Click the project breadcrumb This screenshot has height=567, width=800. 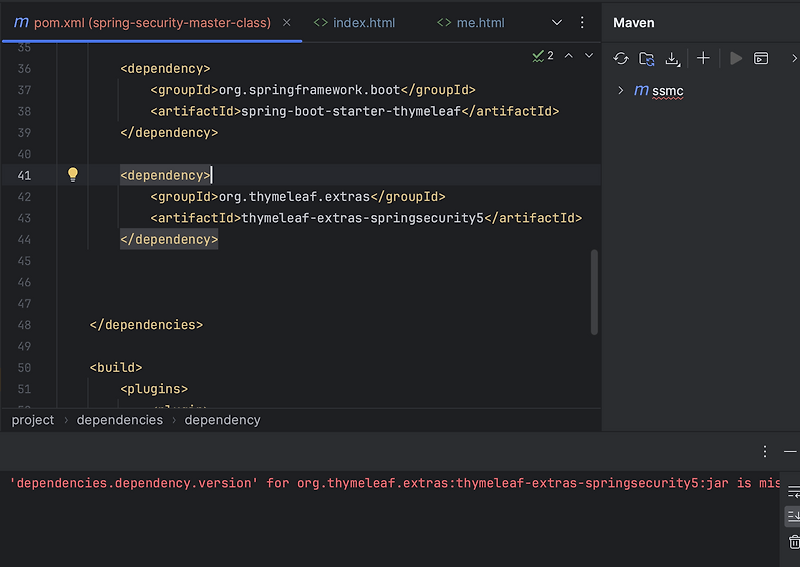[33, 420]
